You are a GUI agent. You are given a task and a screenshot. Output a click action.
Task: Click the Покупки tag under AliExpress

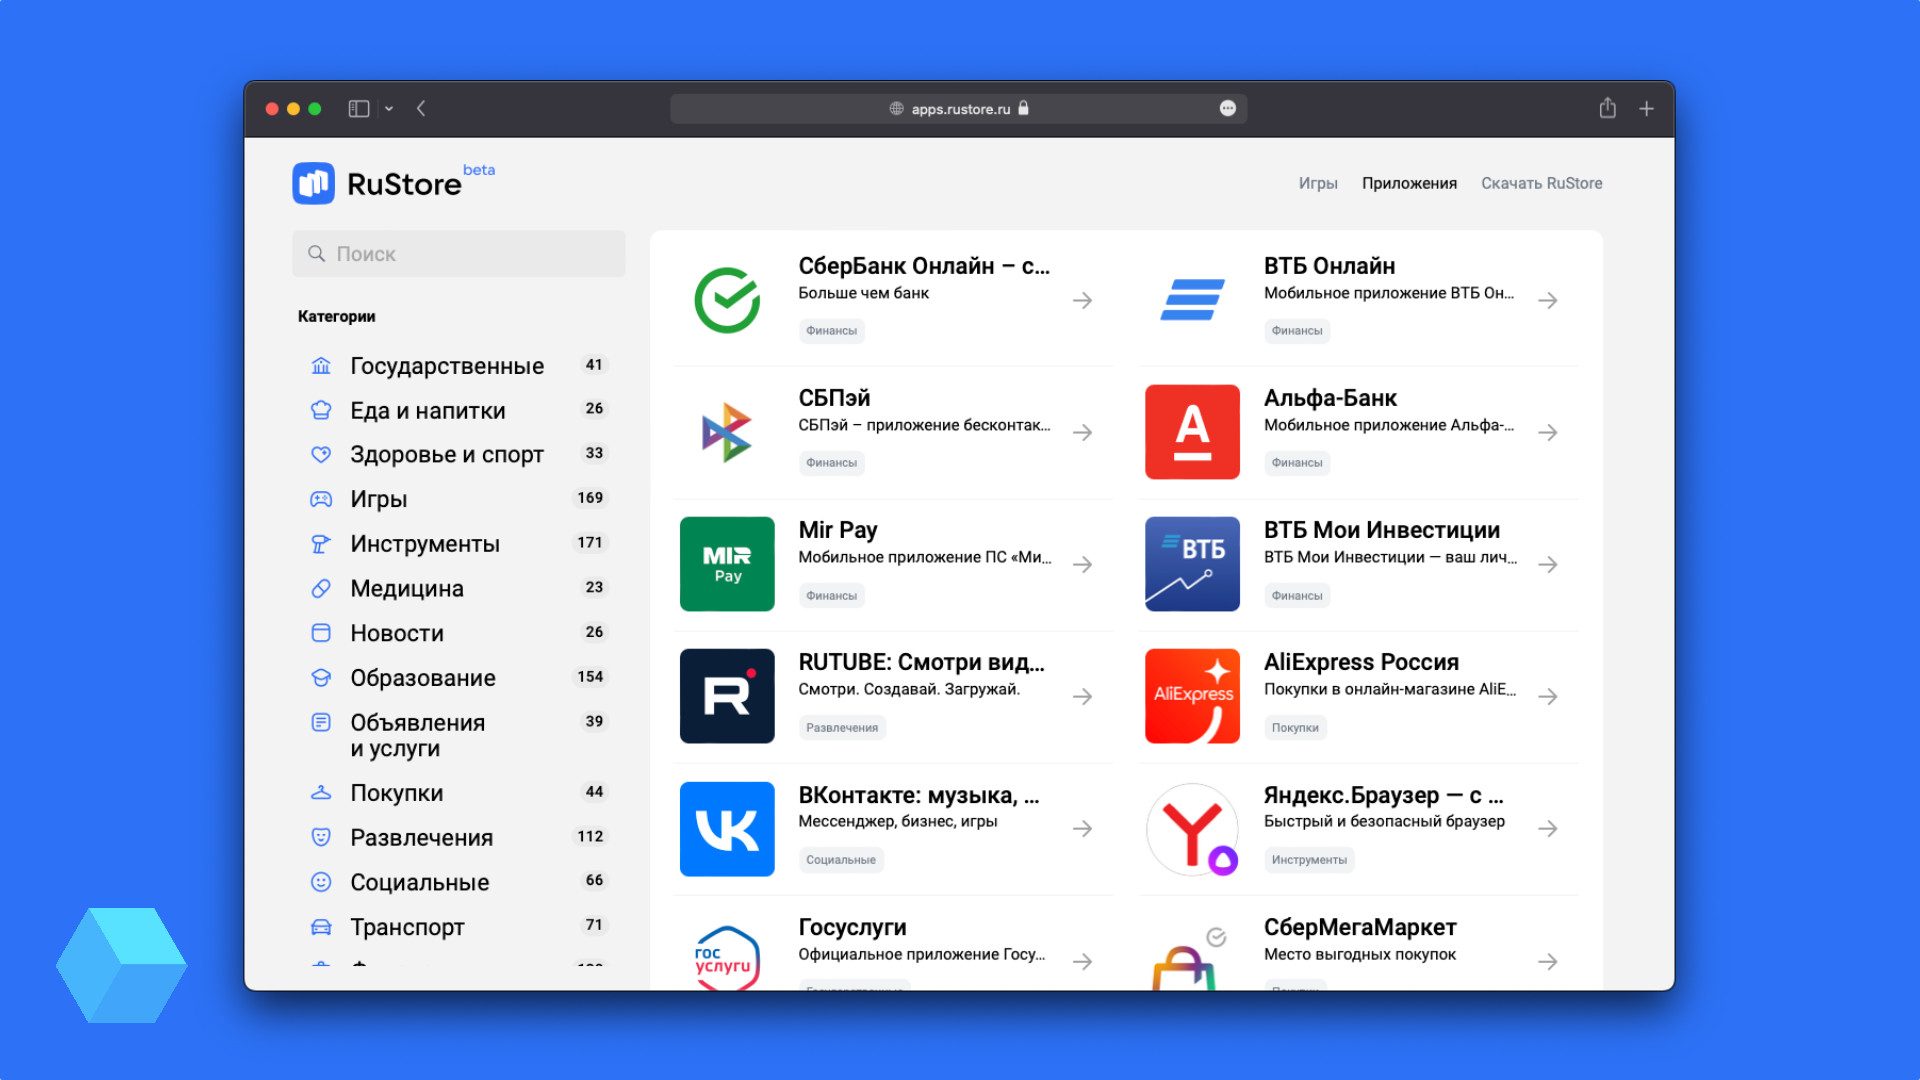pyautogui.click(x=1295, y=728)
